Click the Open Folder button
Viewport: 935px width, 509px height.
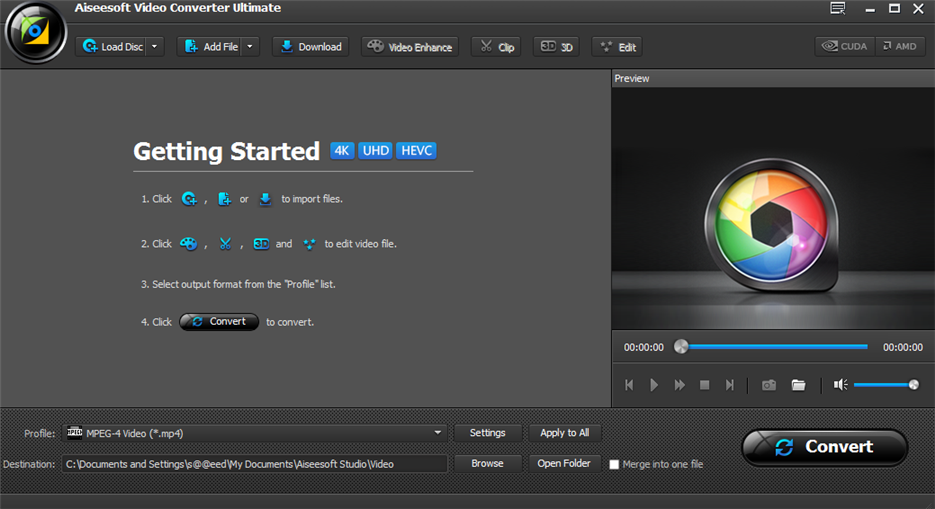point(564,463)
